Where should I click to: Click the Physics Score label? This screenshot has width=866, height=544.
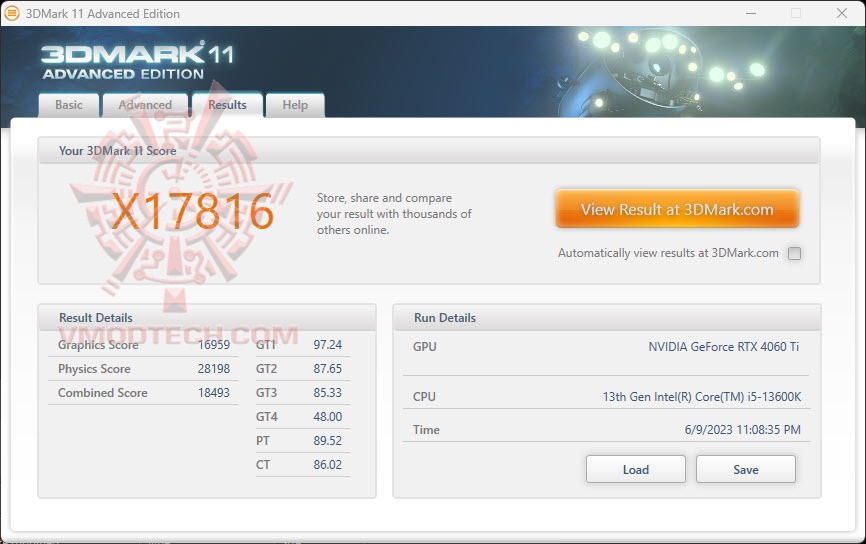(x=94, y=368)
